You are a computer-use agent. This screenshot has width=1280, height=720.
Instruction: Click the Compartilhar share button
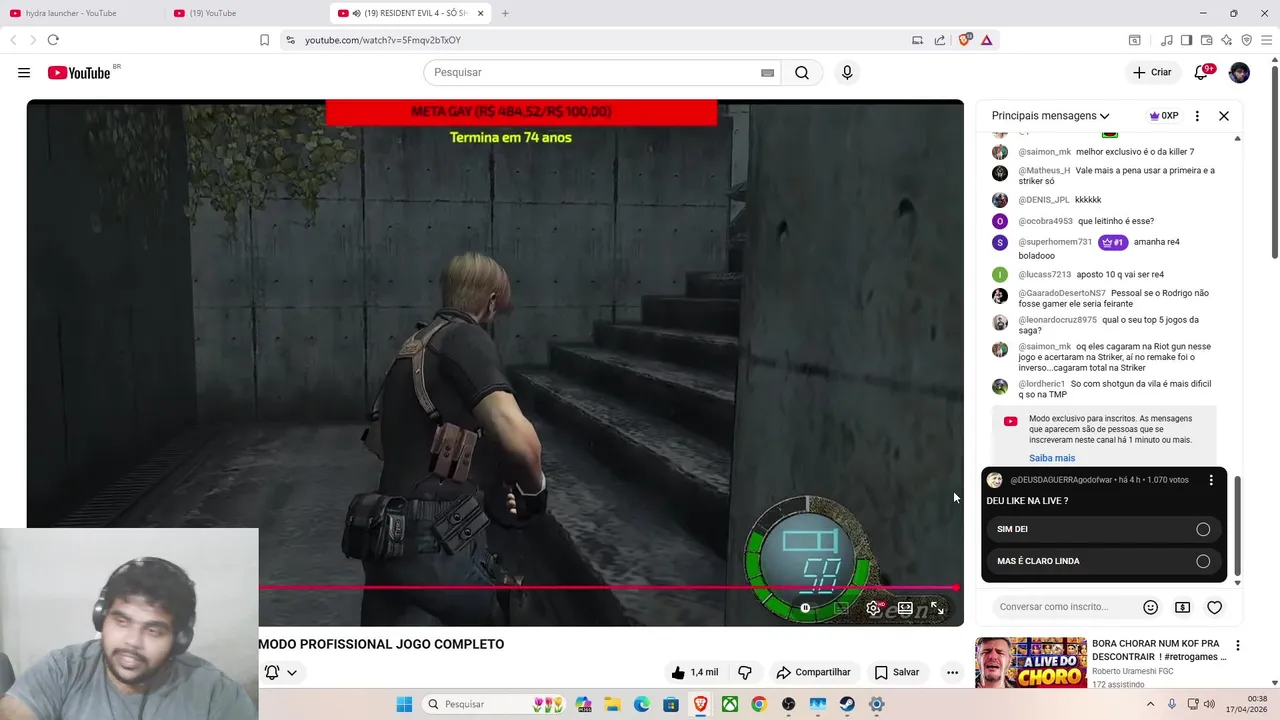pyautogui.click(x=813, y=672)
